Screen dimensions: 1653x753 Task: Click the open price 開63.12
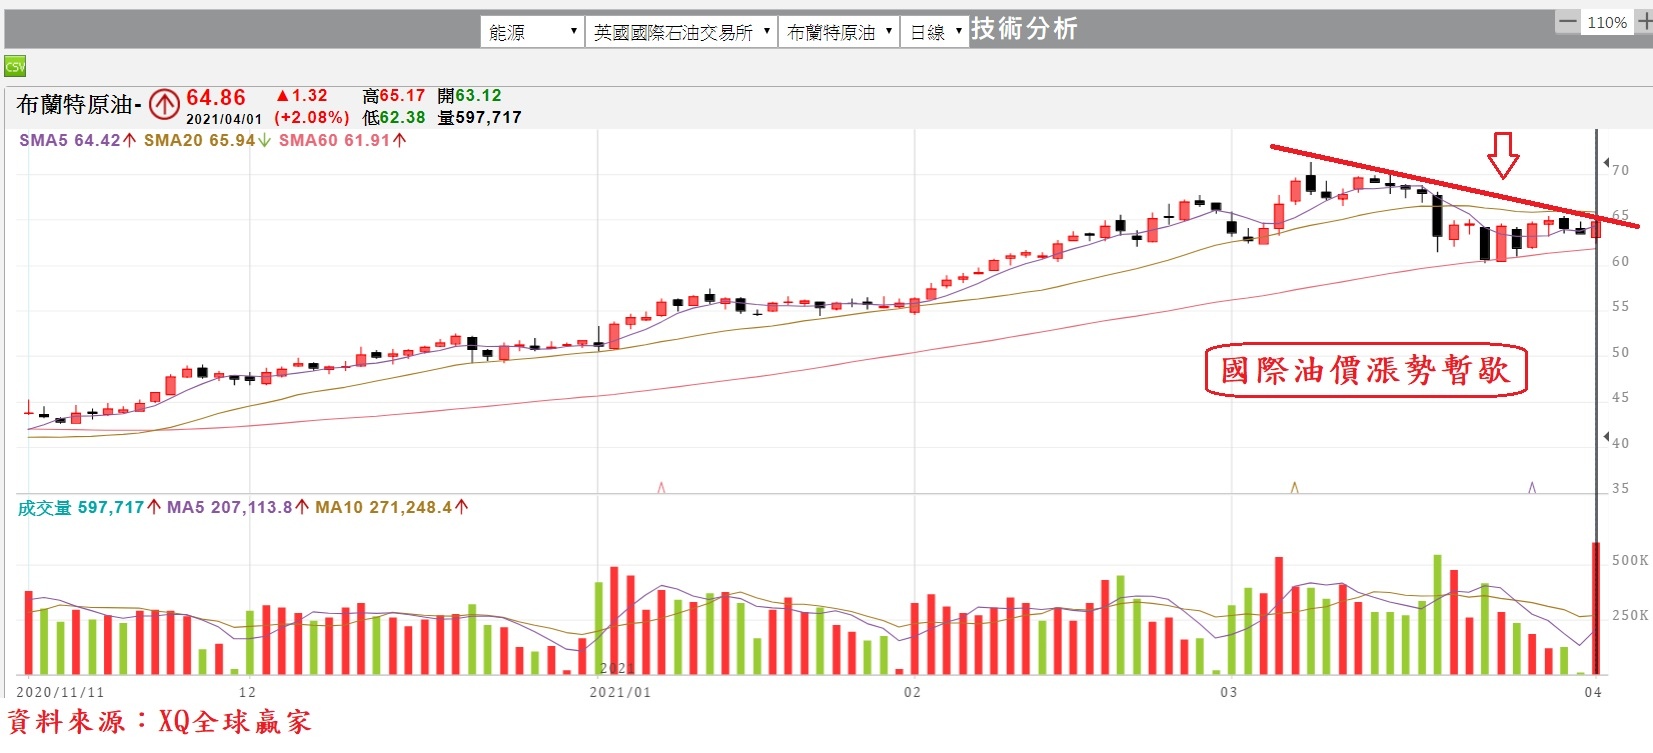click(x=469, y=96)
